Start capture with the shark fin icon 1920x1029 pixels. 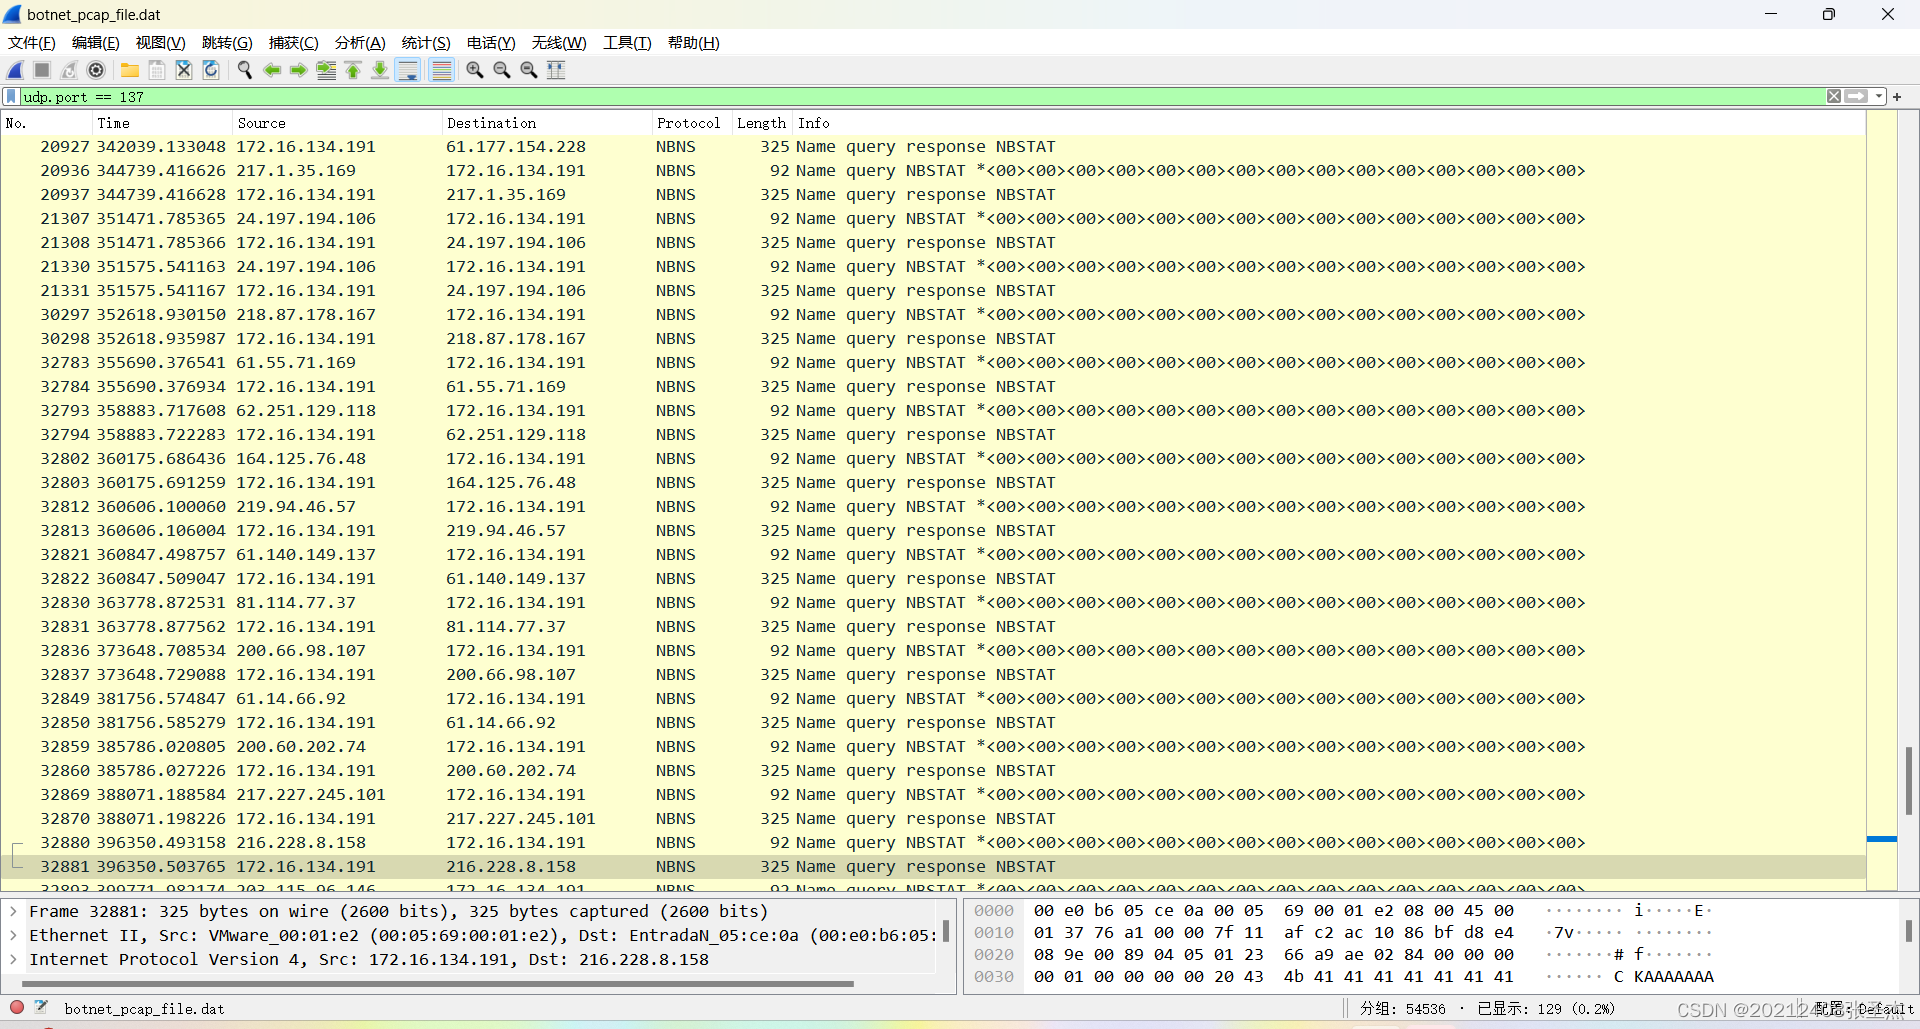[15, 70]
